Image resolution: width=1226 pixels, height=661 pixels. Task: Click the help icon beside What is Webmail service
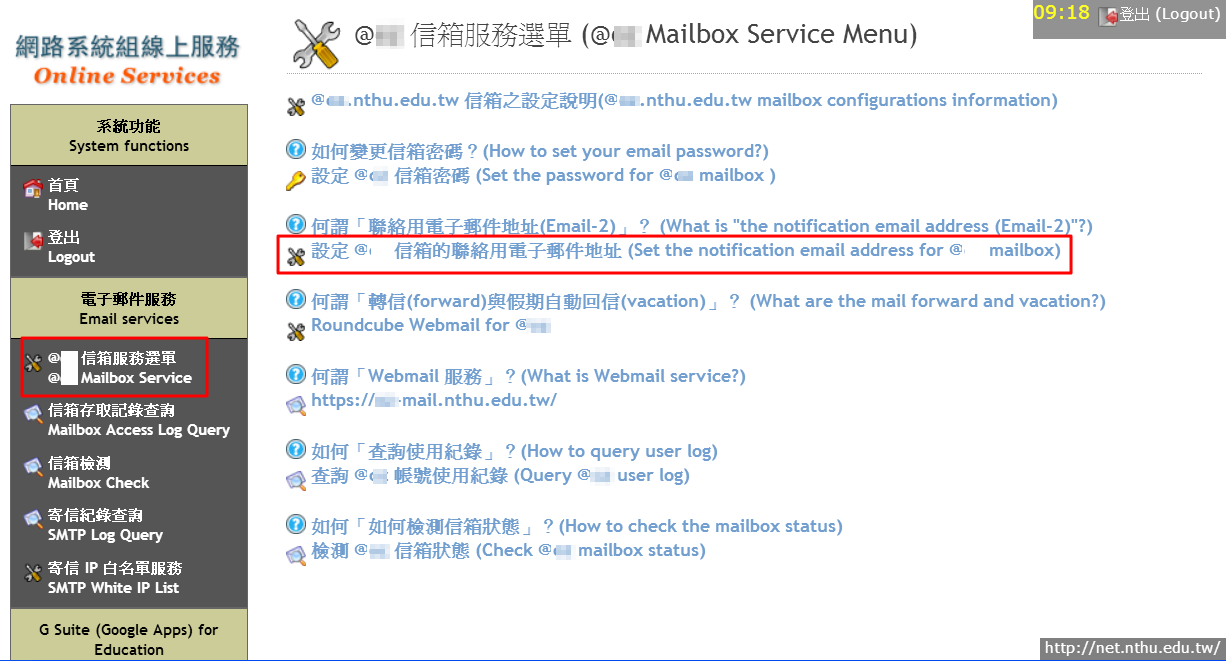pos(296,375)
